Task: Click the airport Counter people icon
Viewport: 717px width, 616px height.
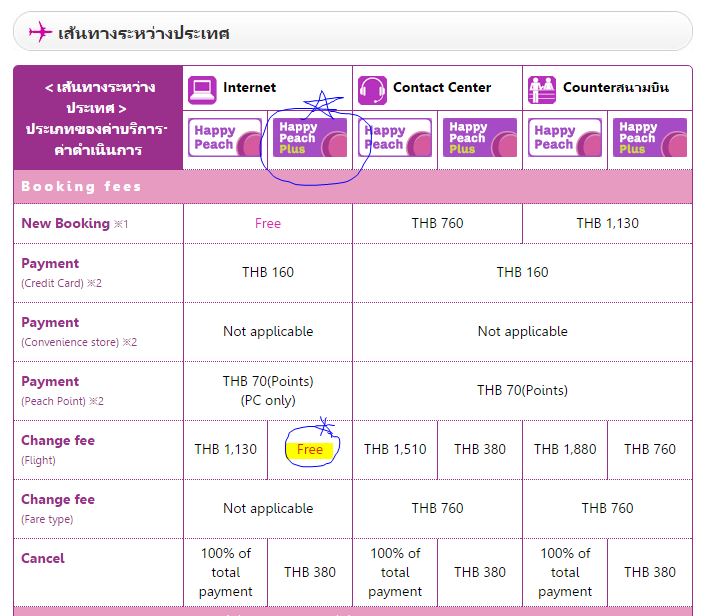Action: coord(542,90)
